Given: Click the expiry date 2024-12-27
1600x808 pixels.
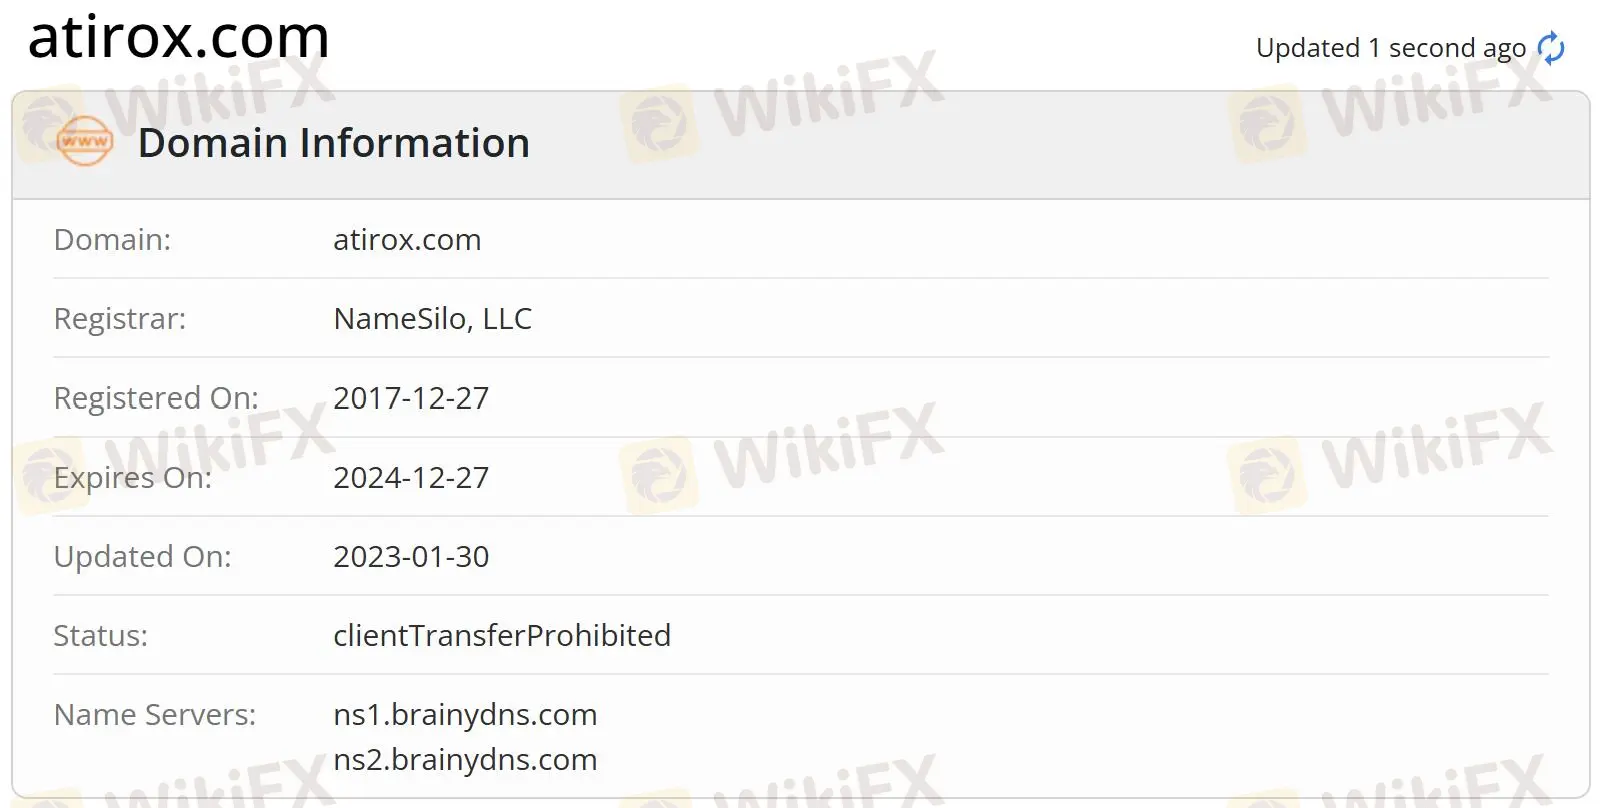Looking at the screenshot, I should tap(411, 478).
